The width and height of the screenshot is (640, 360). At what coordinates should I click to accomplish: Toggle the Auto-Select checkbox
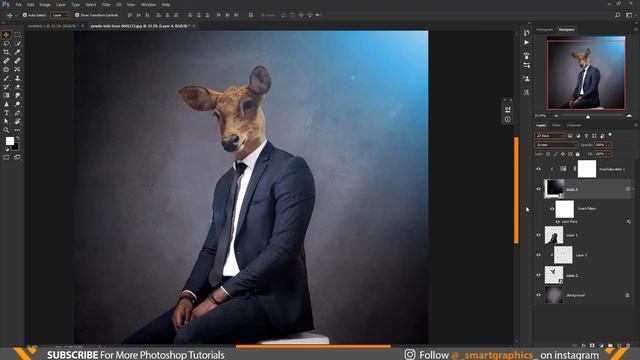click(x=24, y=15)
